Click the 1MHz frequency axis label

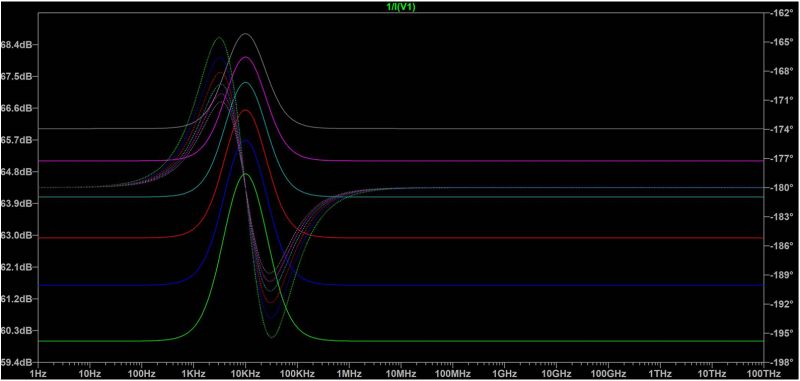tap(349, 374)
